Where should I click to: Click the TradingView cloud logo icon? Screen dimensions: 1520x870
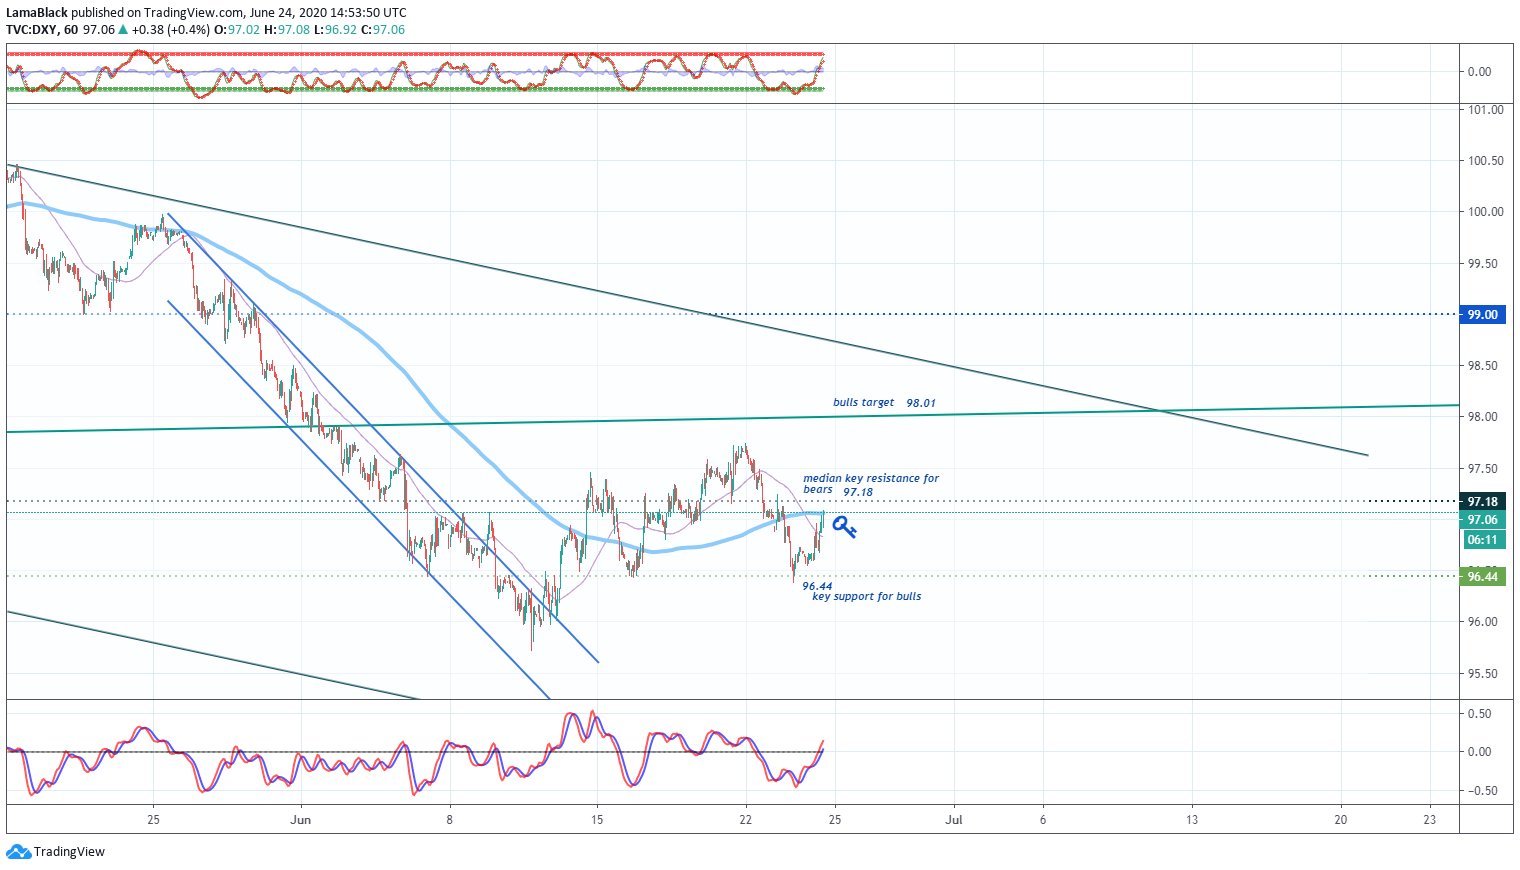point(18,852)
